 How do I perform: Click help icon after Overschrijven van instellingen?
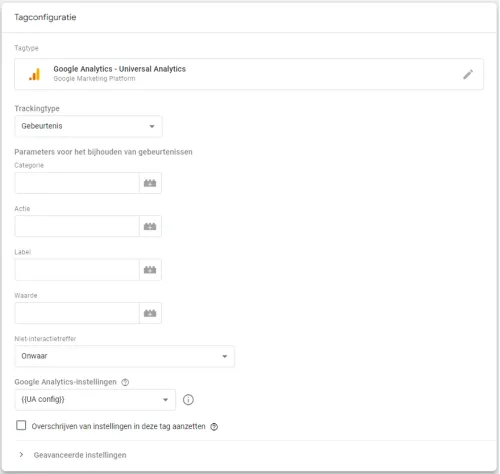coord(214,427)
